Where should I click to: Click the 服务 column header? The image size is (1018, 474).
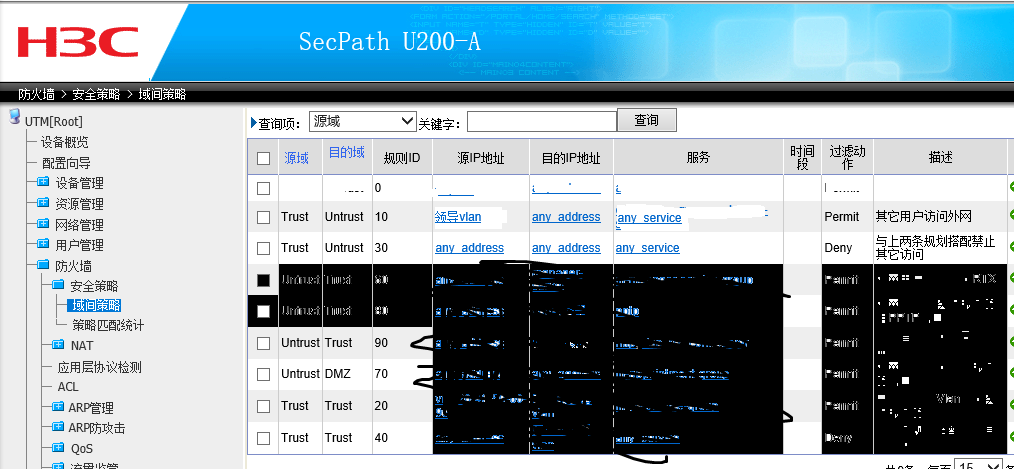pos(698,158)
